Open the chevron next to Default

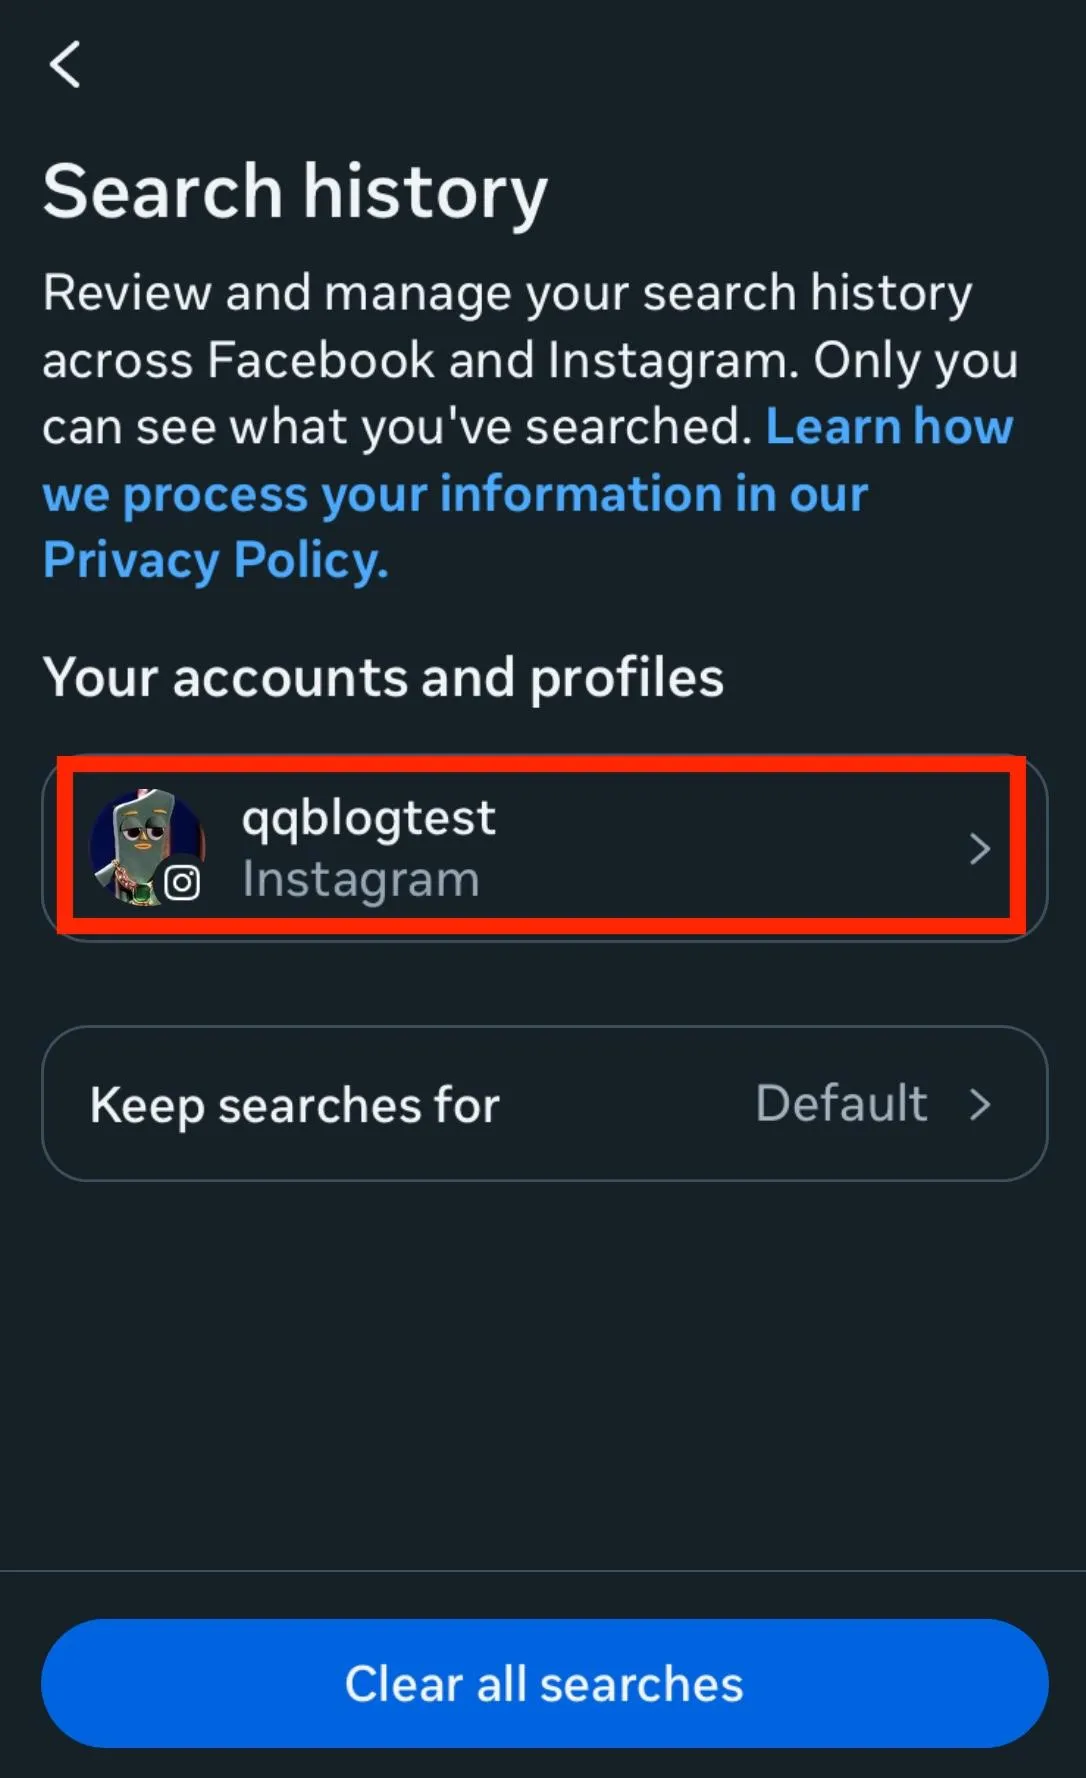(x=980, y=1104)
